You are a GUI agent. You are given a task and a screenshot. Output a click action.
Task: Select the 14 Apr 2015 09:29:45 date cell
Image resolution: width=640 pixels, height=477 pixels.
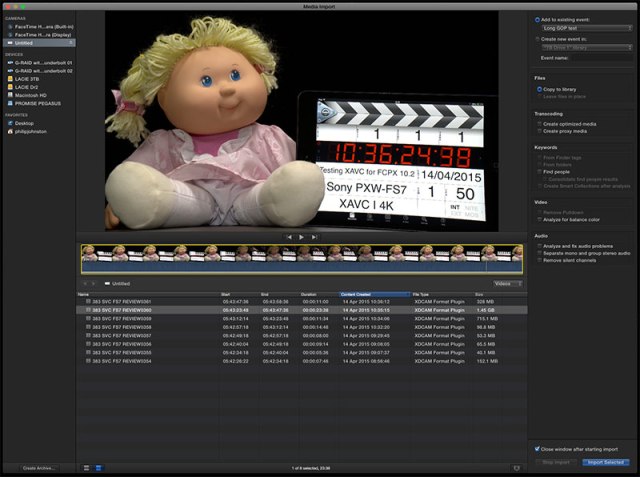[366, 336]
